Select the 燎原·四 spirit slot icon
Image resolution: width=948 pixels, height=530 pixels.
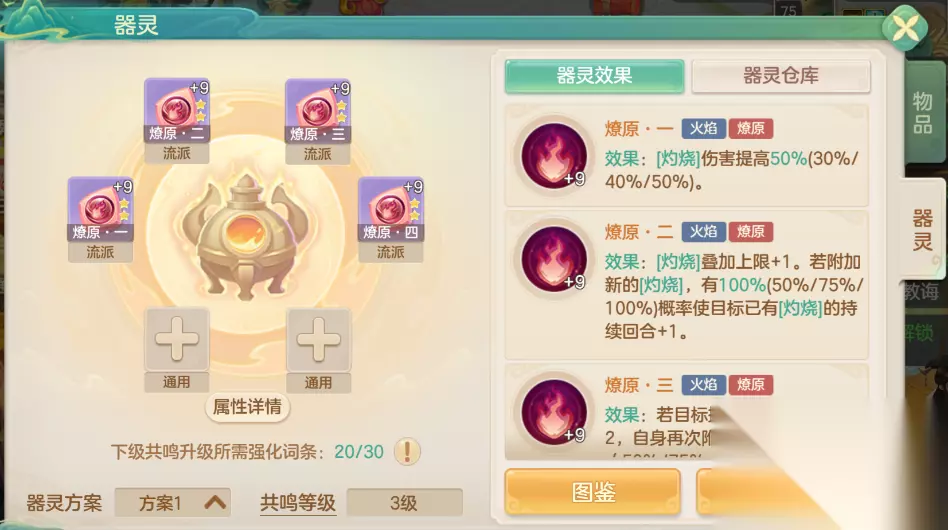391,209
